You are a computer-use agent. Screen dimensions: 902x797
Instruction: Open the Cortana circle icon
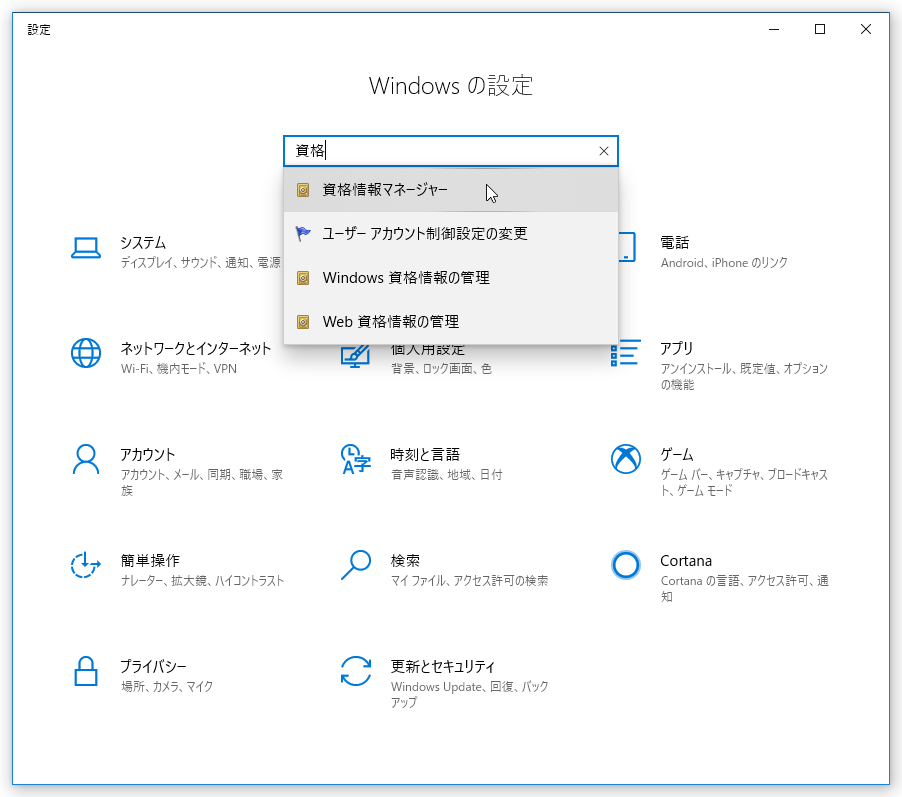625,565
